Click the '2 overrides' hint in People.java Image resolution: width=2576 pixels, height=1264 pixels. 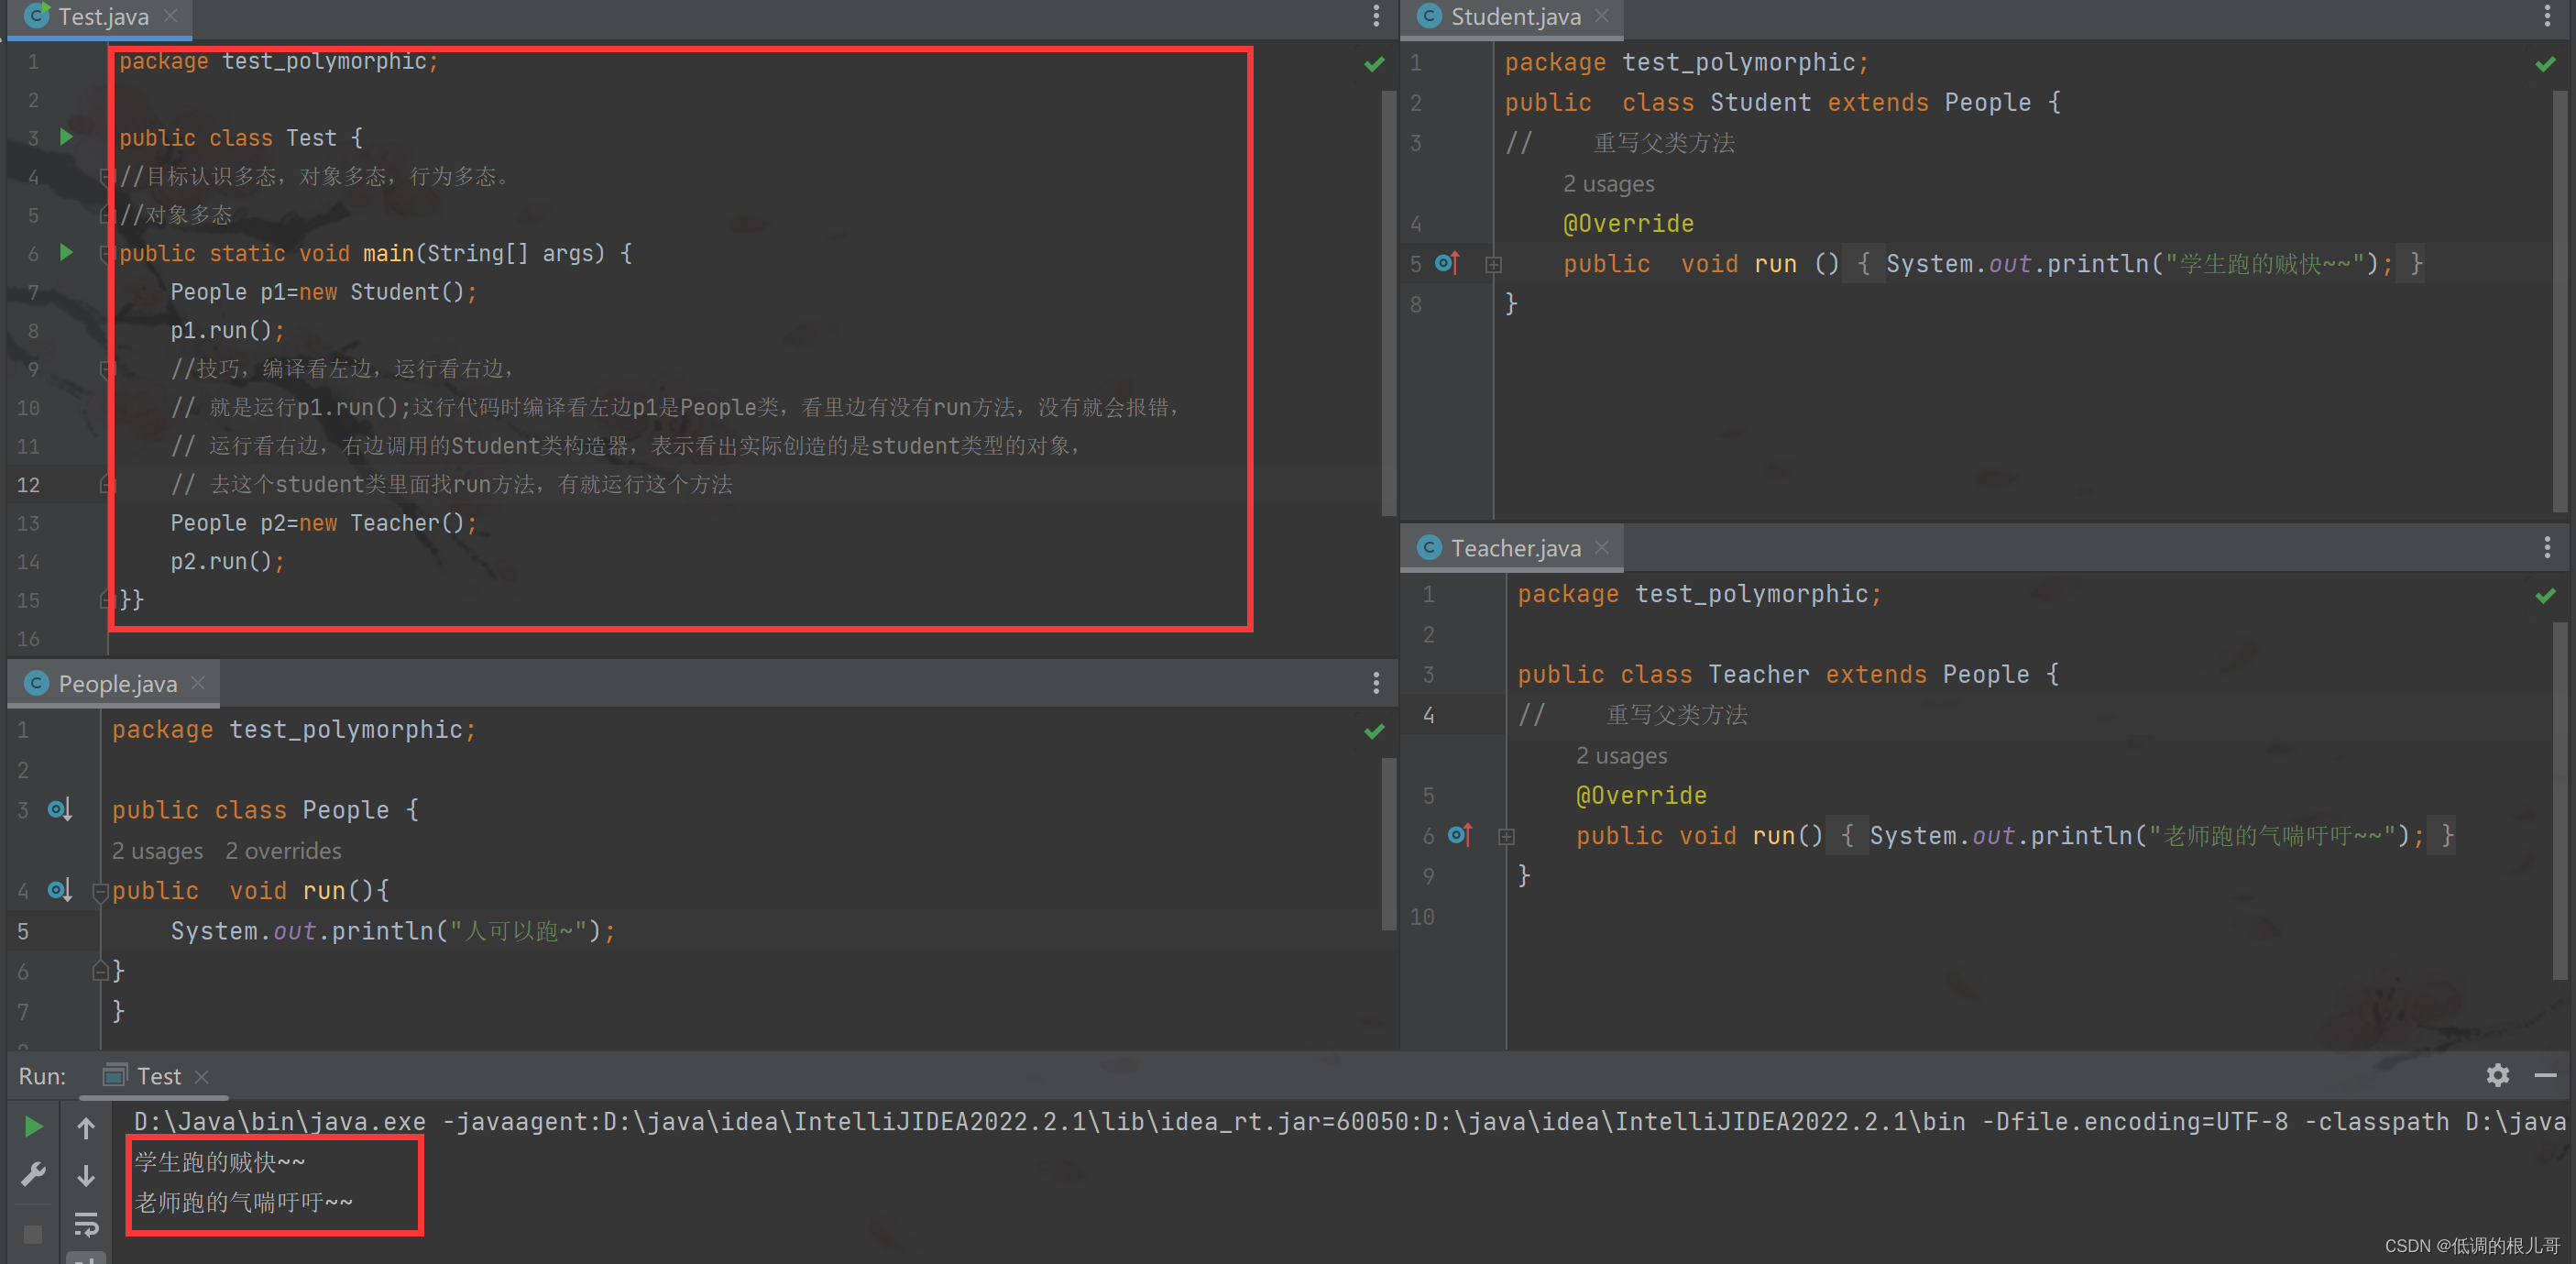(x=283, y=851)
